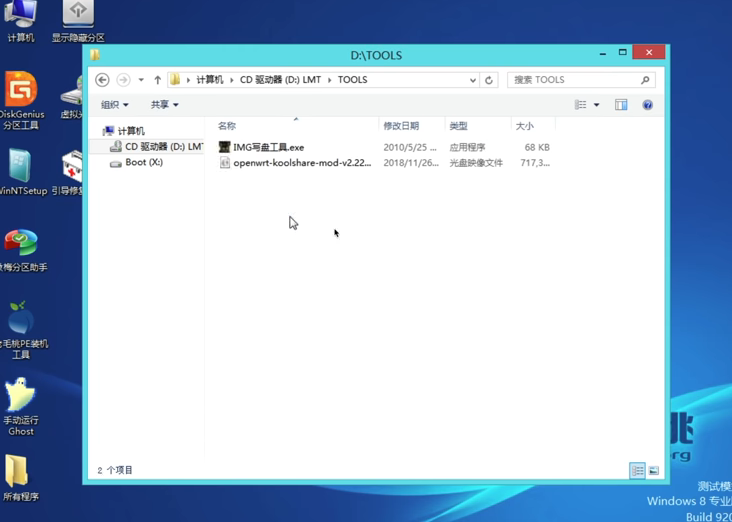732x522 pixels.
Task: Click 计算机 breadcrumb in address bar
Action: click(210, 80)
